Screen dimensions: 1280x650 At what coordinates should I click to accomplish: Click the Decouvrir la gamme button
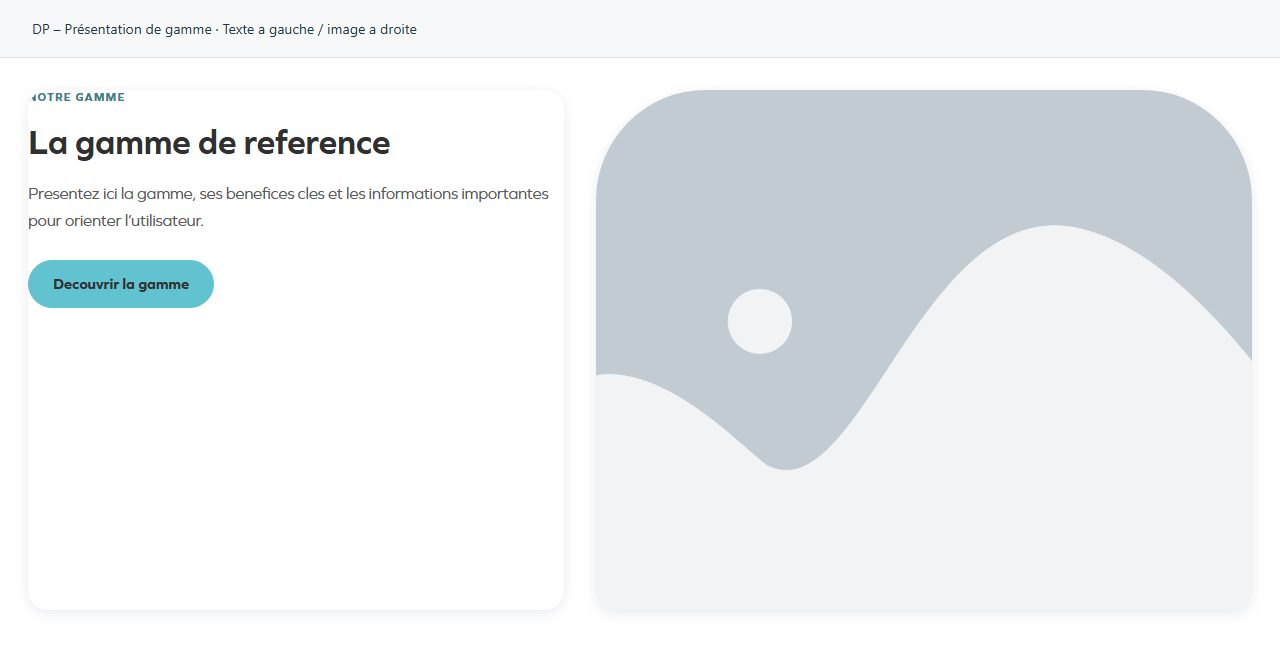click(x=121, y=284)
